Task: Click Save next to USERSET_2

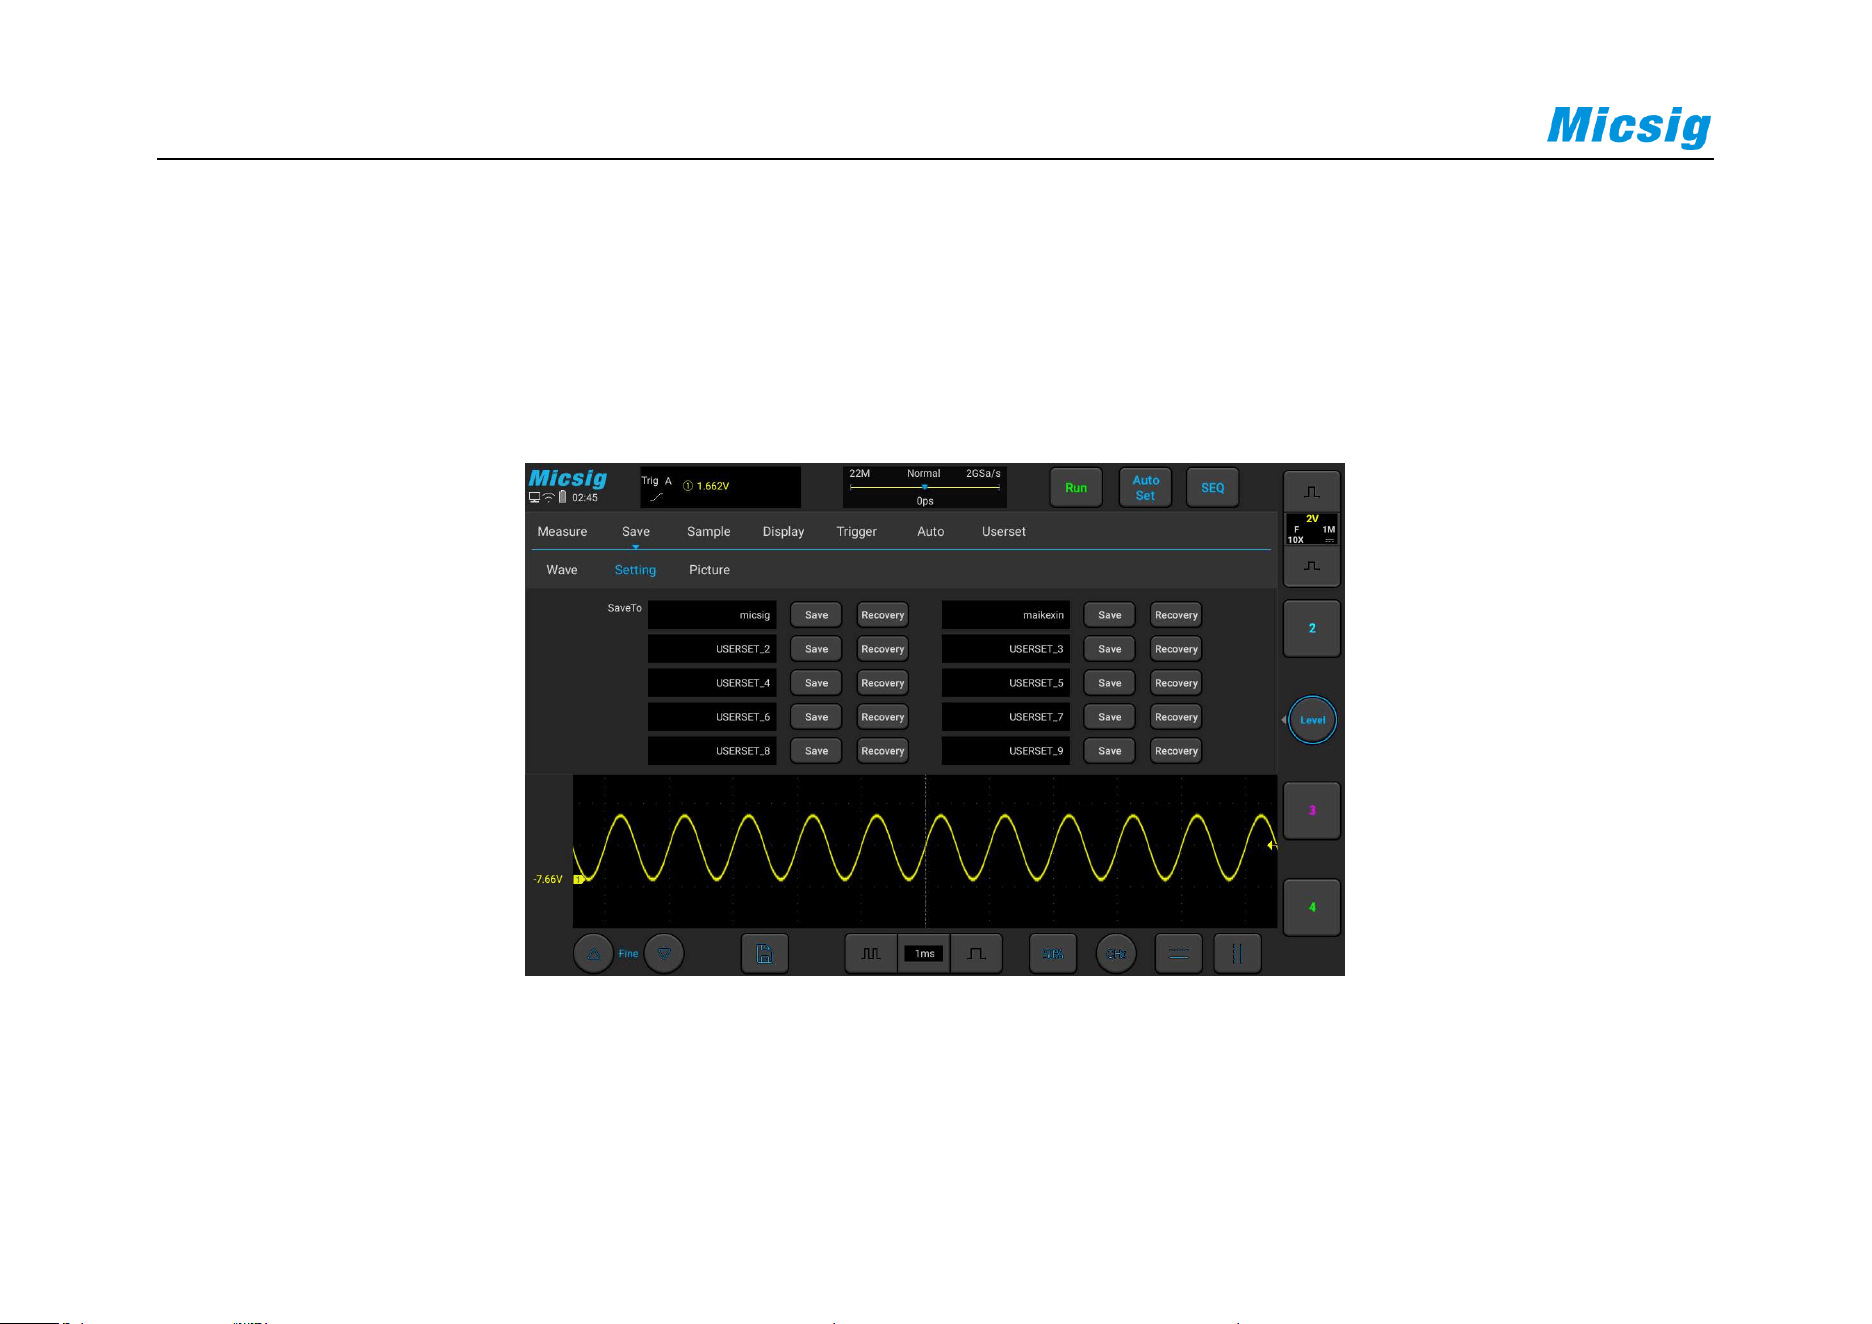Action: point(816,649)
